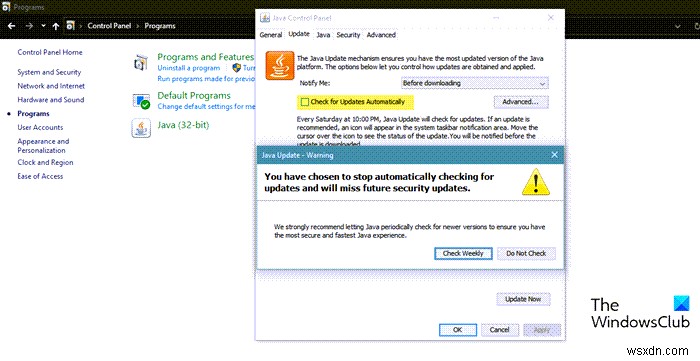700x361 pixels.
Task: Close the Java Control Panel window
Action: coord(550,18)
